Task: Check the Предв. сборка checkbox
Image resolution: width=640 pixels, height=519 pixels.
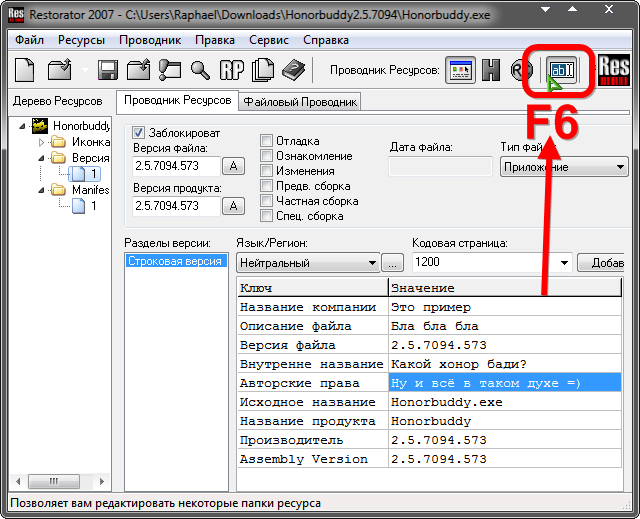Action: [x=266, y=186]
